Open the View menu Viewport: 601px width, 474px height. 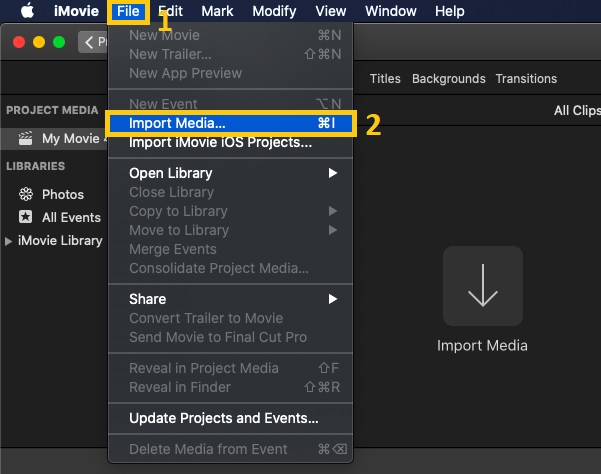(x=331, y=11)
